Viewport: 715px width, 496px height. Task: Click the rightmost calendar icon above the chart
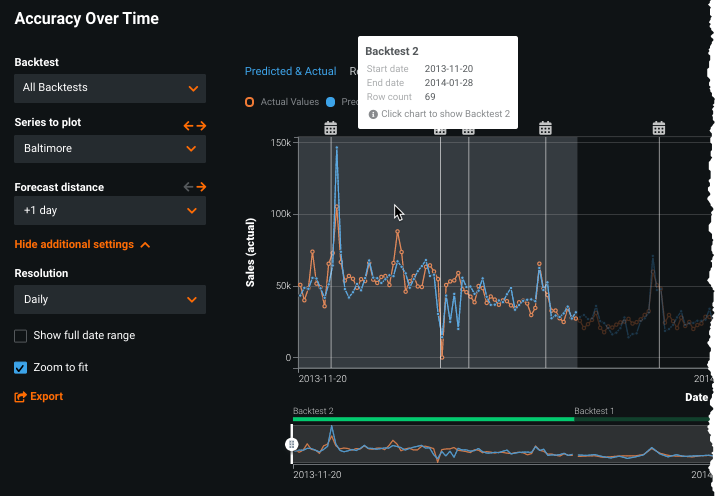pyautogui.click(x=659, y=128)
